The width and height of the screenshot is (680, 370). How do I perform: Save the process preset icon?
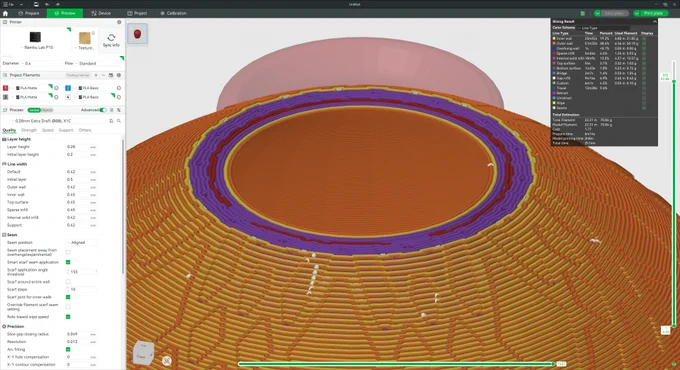click(x=111, y=121)
